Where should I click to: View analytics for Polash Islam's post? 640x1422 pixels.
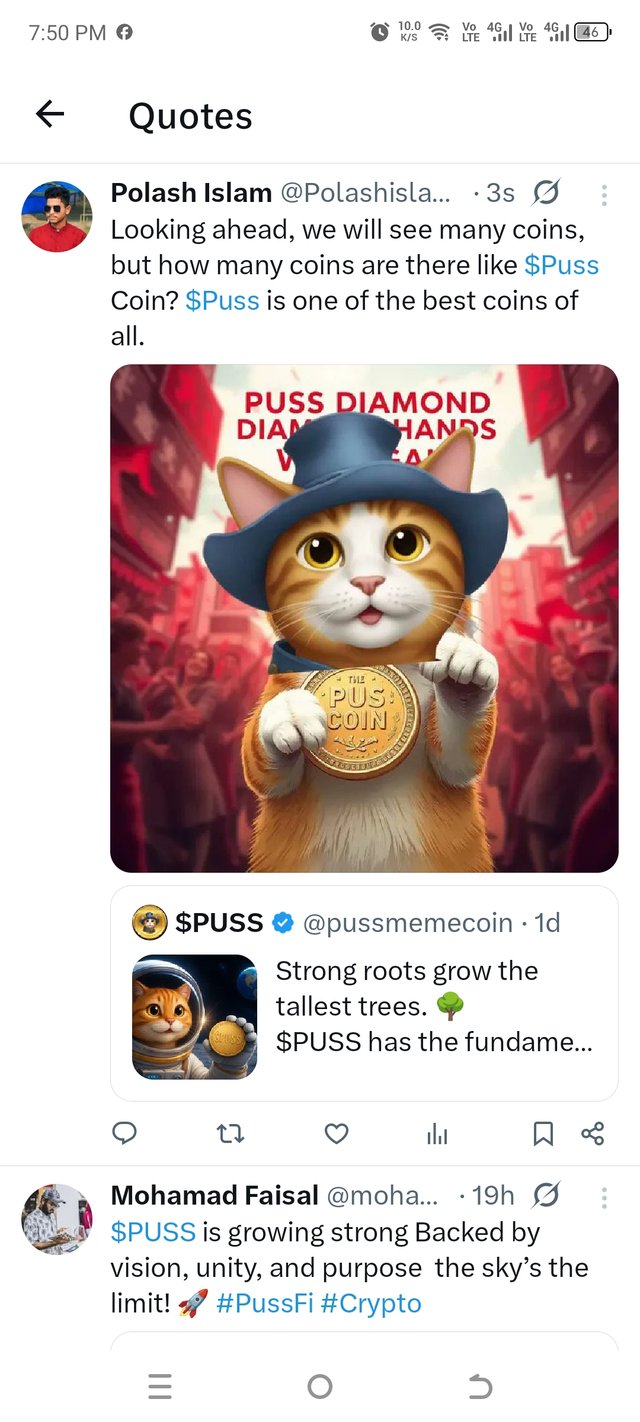(x=437, y=1132)
